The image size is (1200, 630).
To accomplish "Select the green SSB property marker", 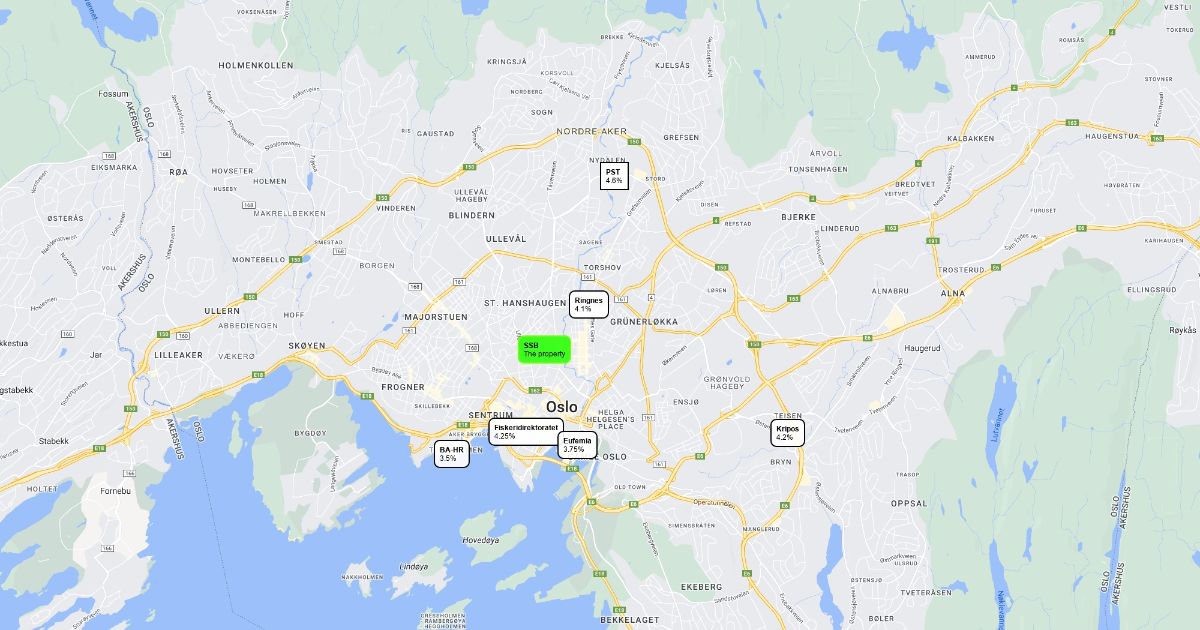I will click(x=544, y=350).
